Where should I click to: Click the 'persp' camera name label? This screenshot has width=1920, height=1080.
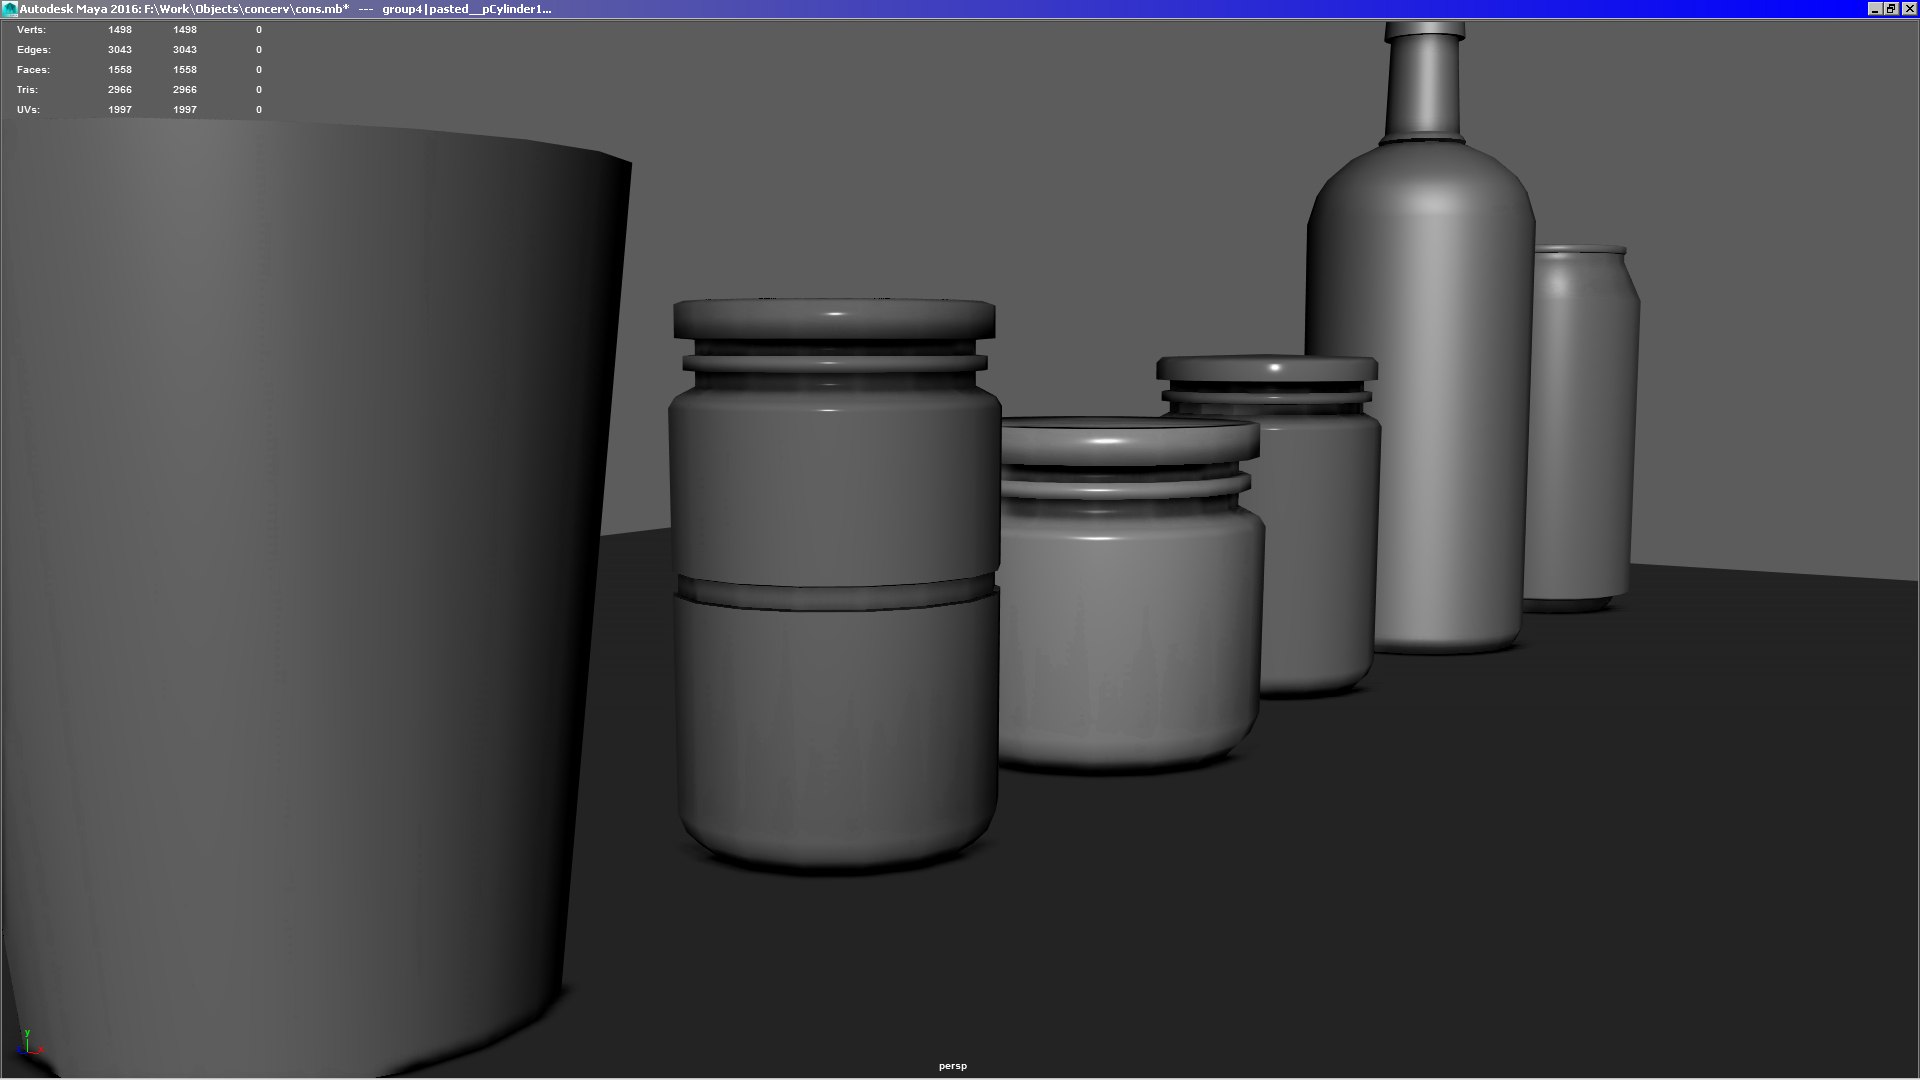point(953,1066)
